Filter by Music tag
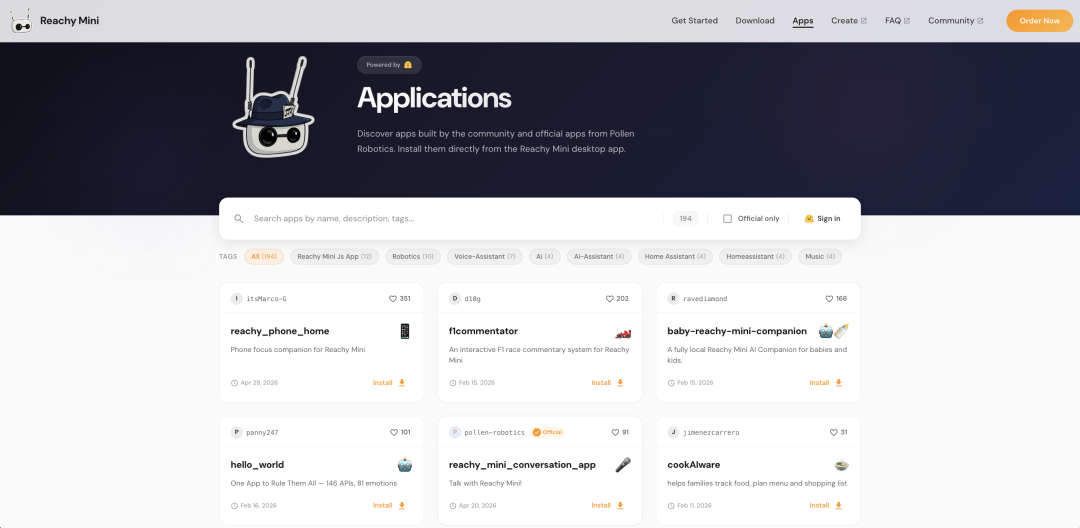The image size is (1080, 528). (x=820, y=256)
